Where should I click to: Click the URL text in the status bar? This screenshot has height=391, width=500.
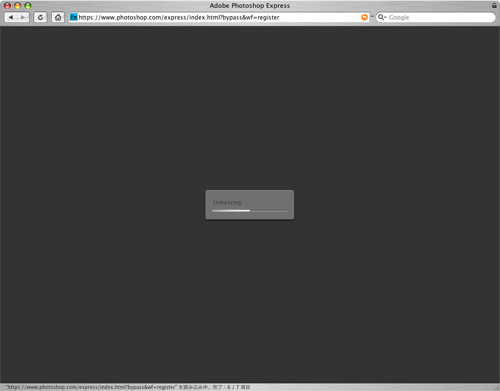tap(91, 387)
